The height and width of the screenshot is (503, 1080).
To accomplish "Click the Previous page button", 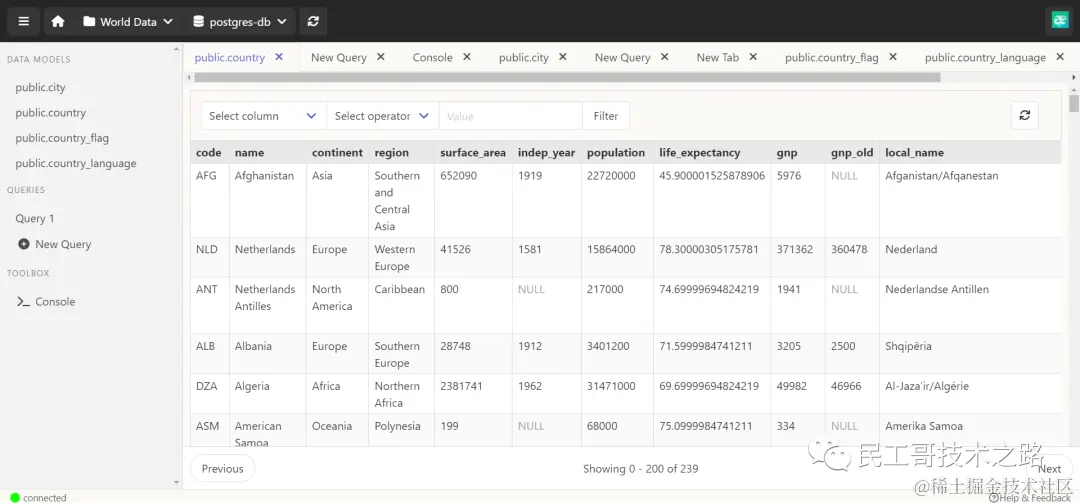I will (222, 469).
